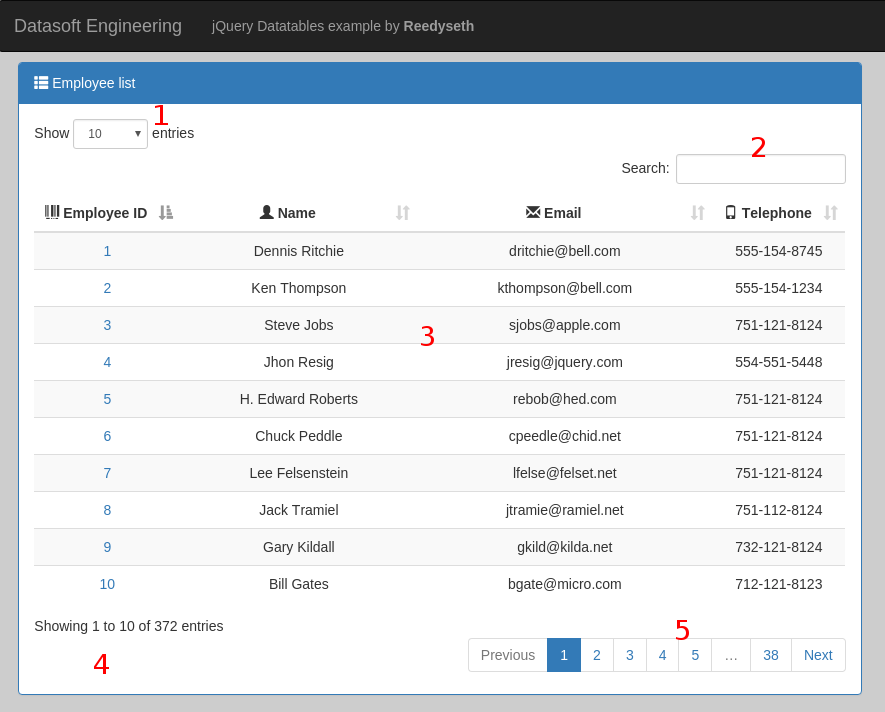Jump to page 38 in pagination
Screen dimensions: 885x712
tap(770, 655)
